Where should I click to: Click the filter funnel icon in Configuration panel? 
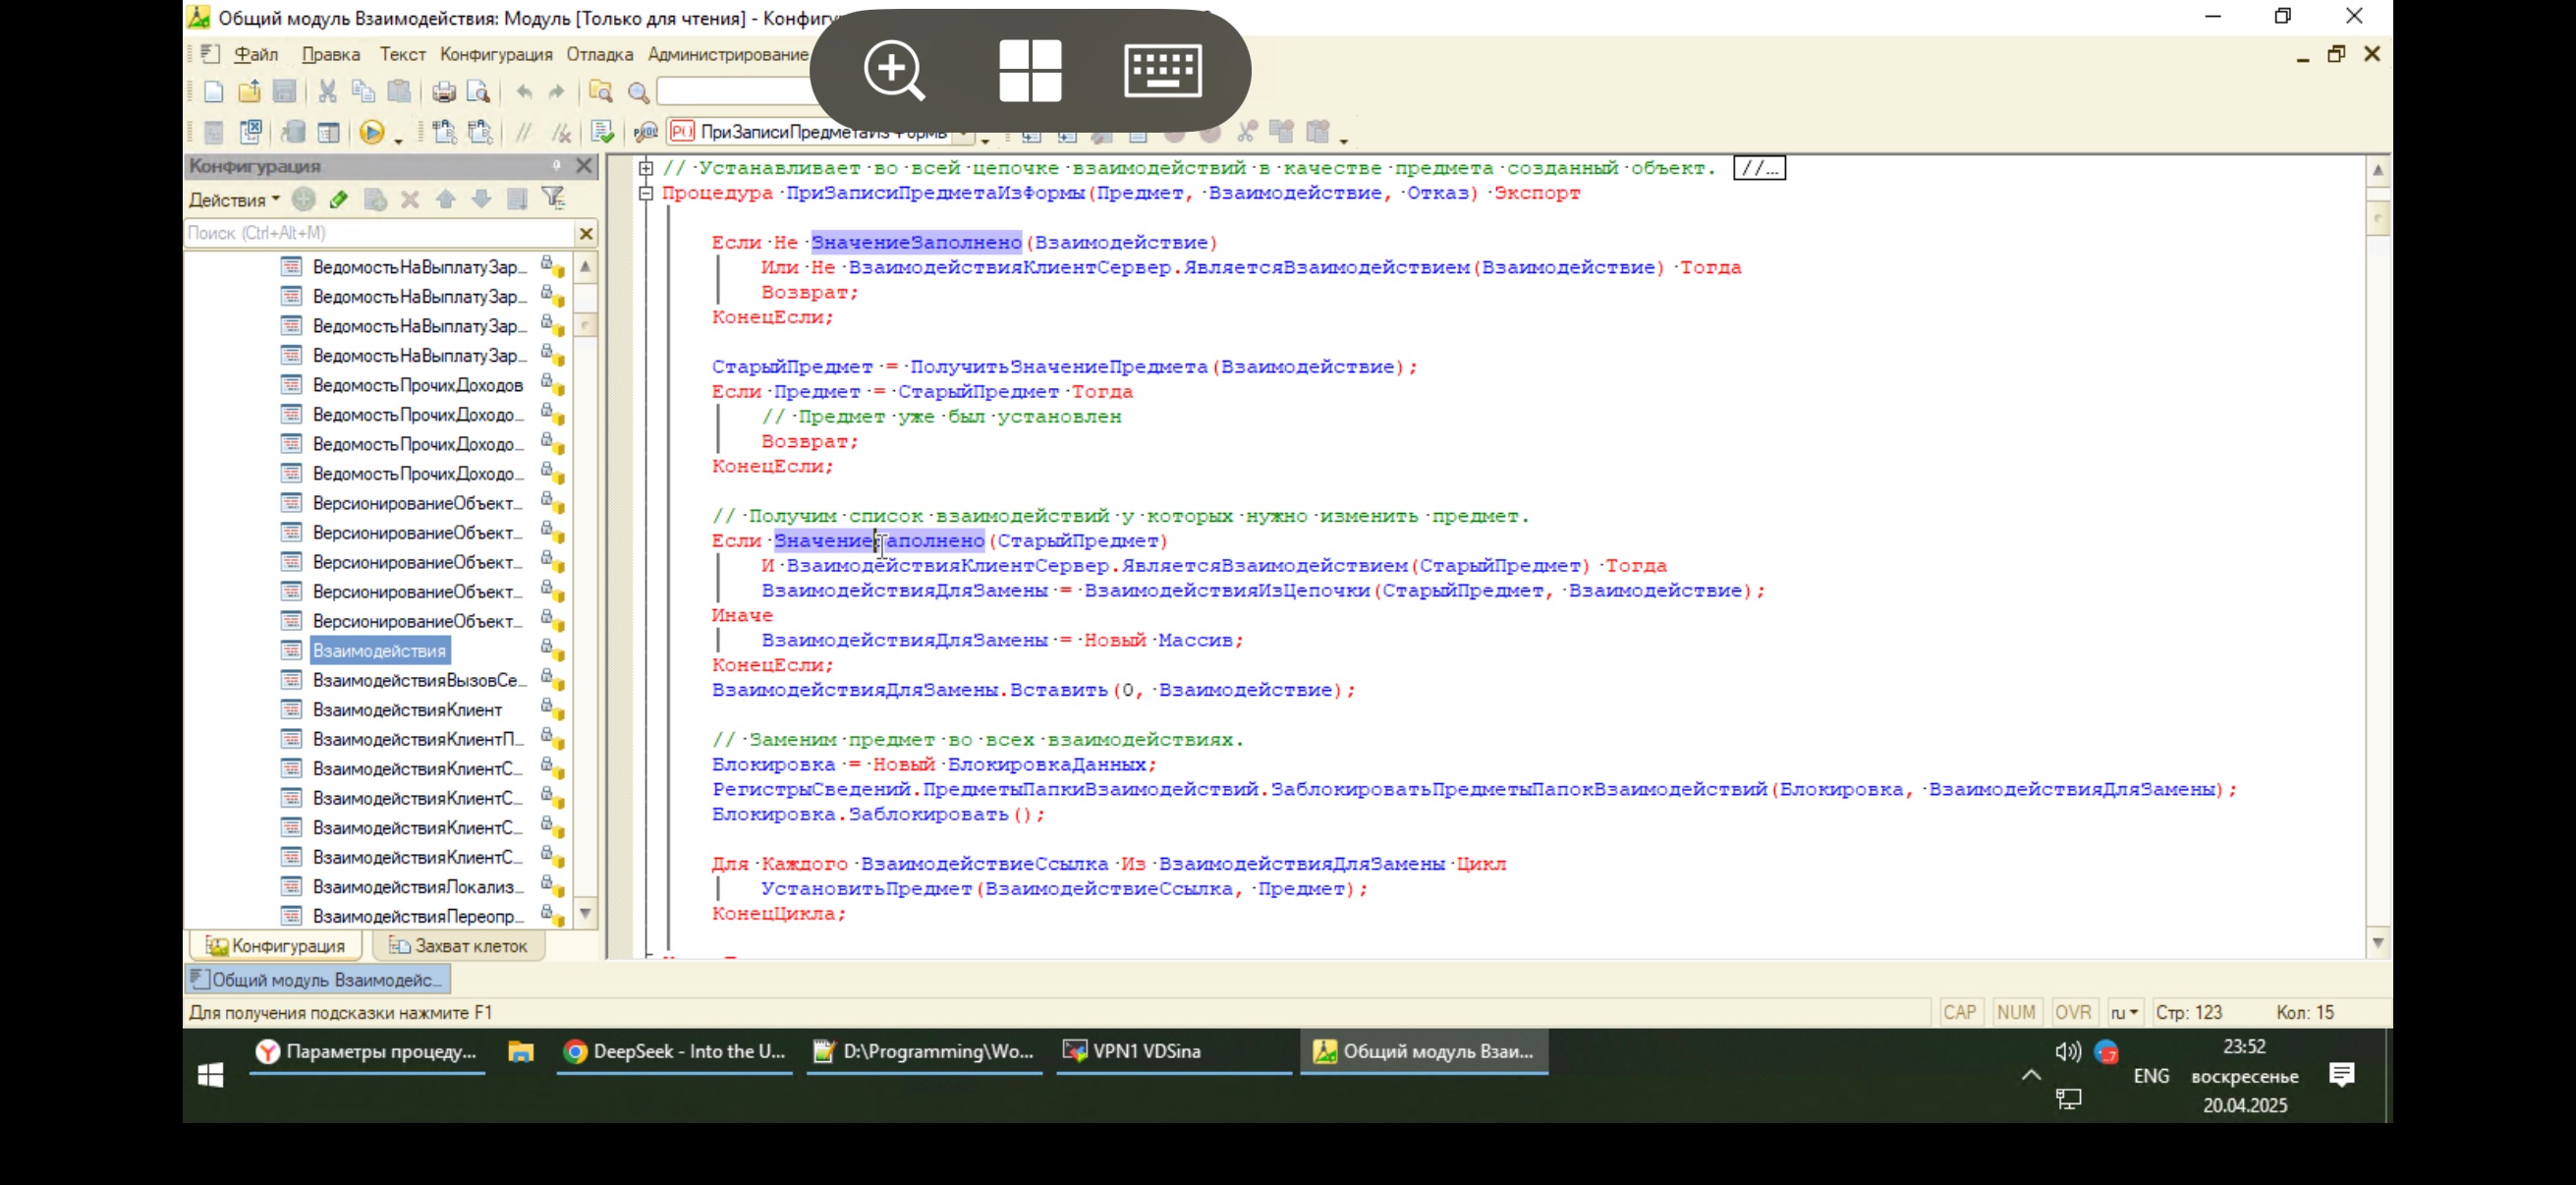pyautogui.click(x=553, y=199)
